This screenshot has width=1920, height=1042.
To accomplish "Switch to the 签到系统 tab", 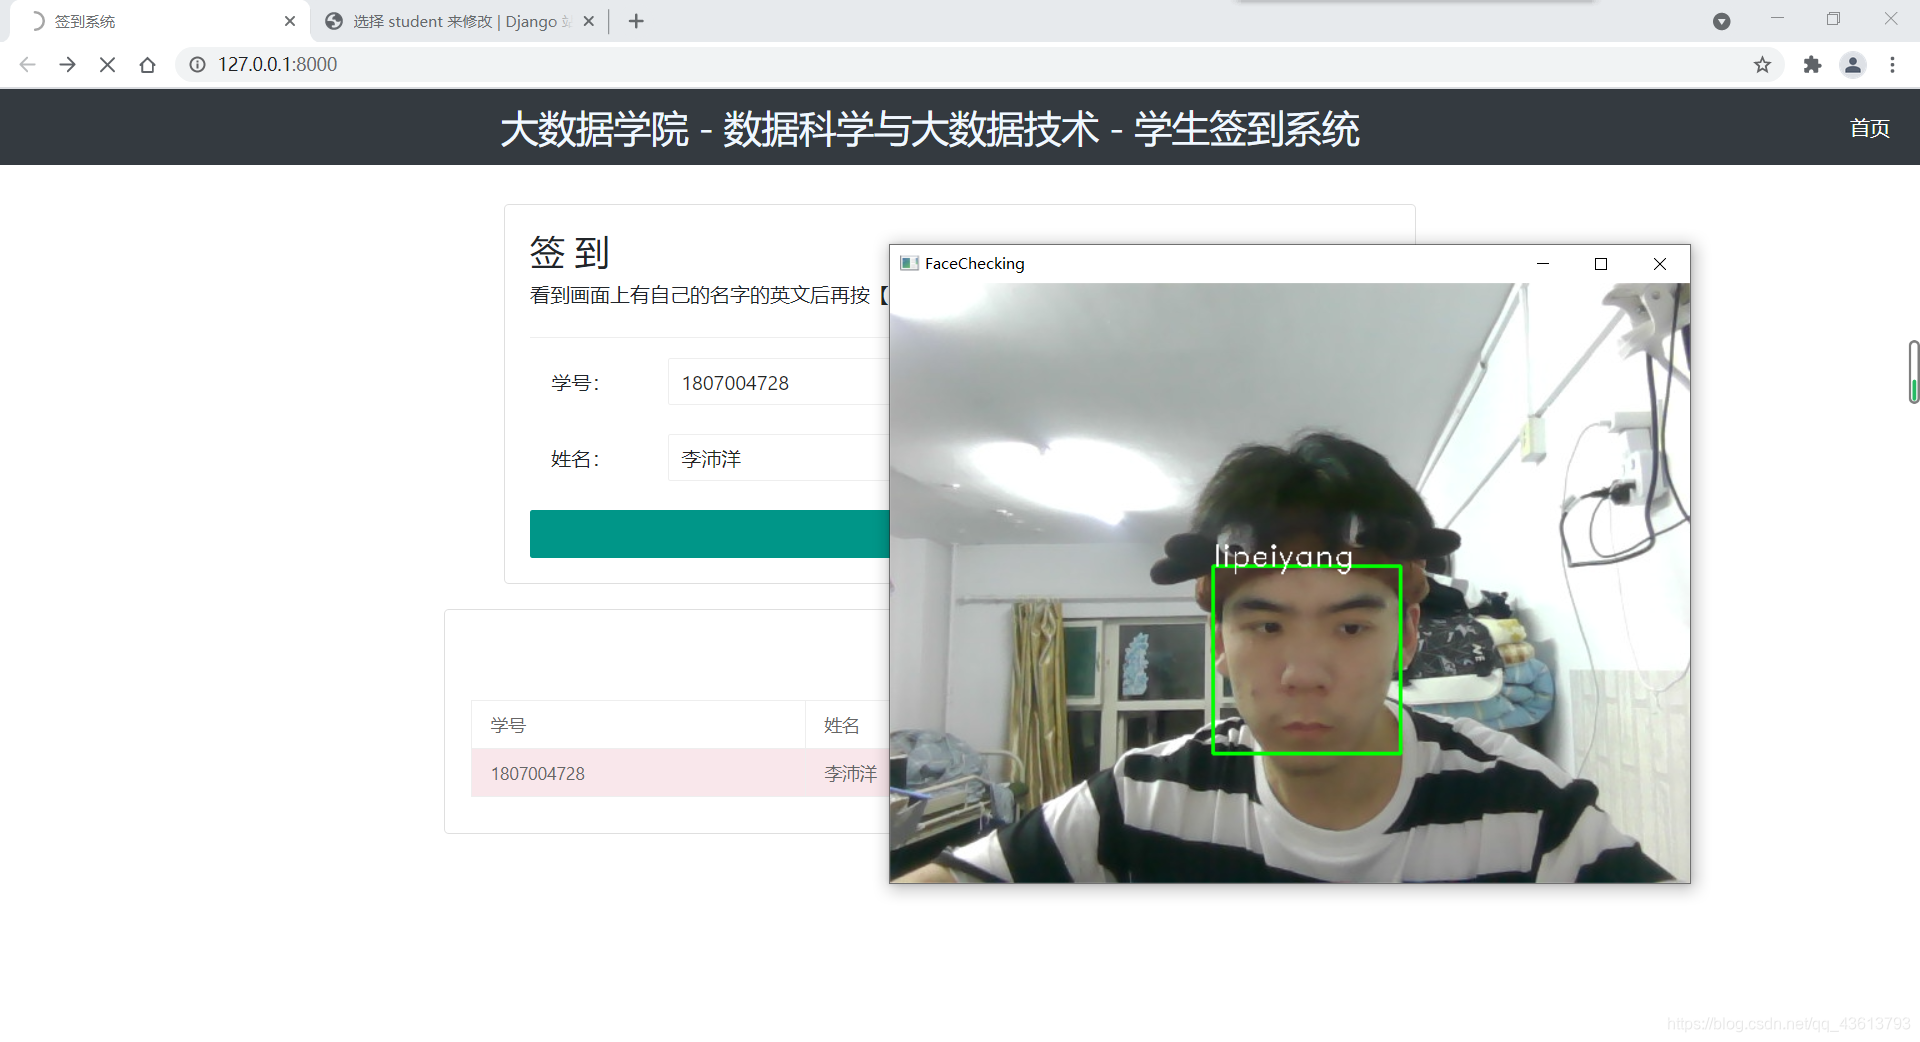I will (x=160, y=21).
